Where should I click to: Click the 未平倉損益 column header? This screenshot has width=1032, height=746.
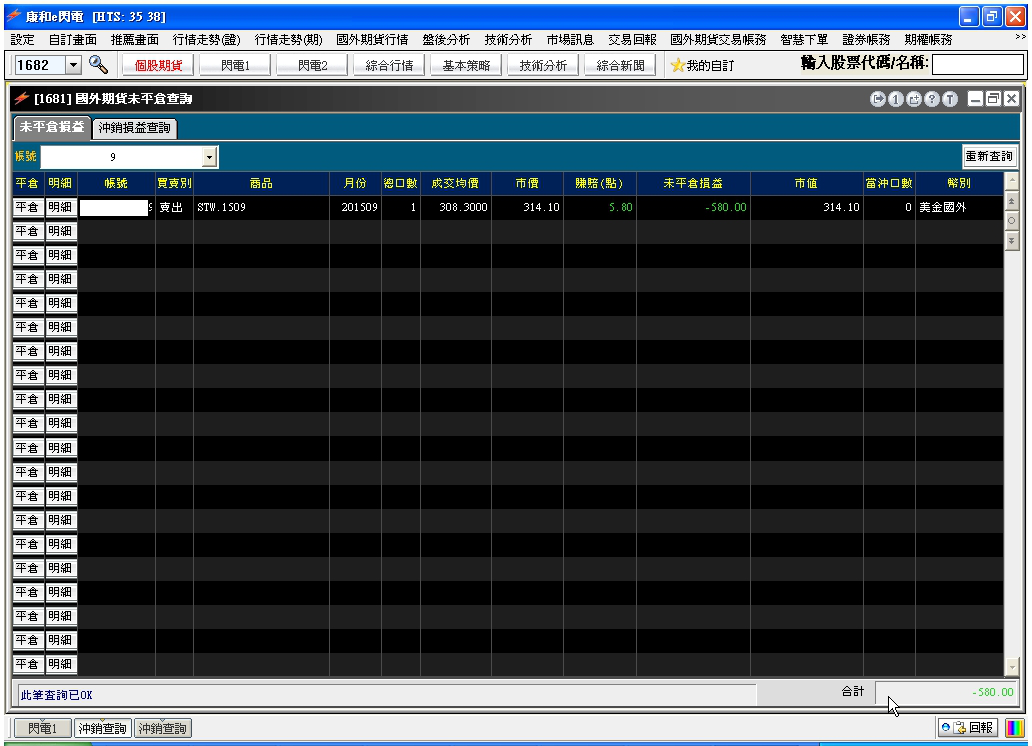click(x=693, y=184)
